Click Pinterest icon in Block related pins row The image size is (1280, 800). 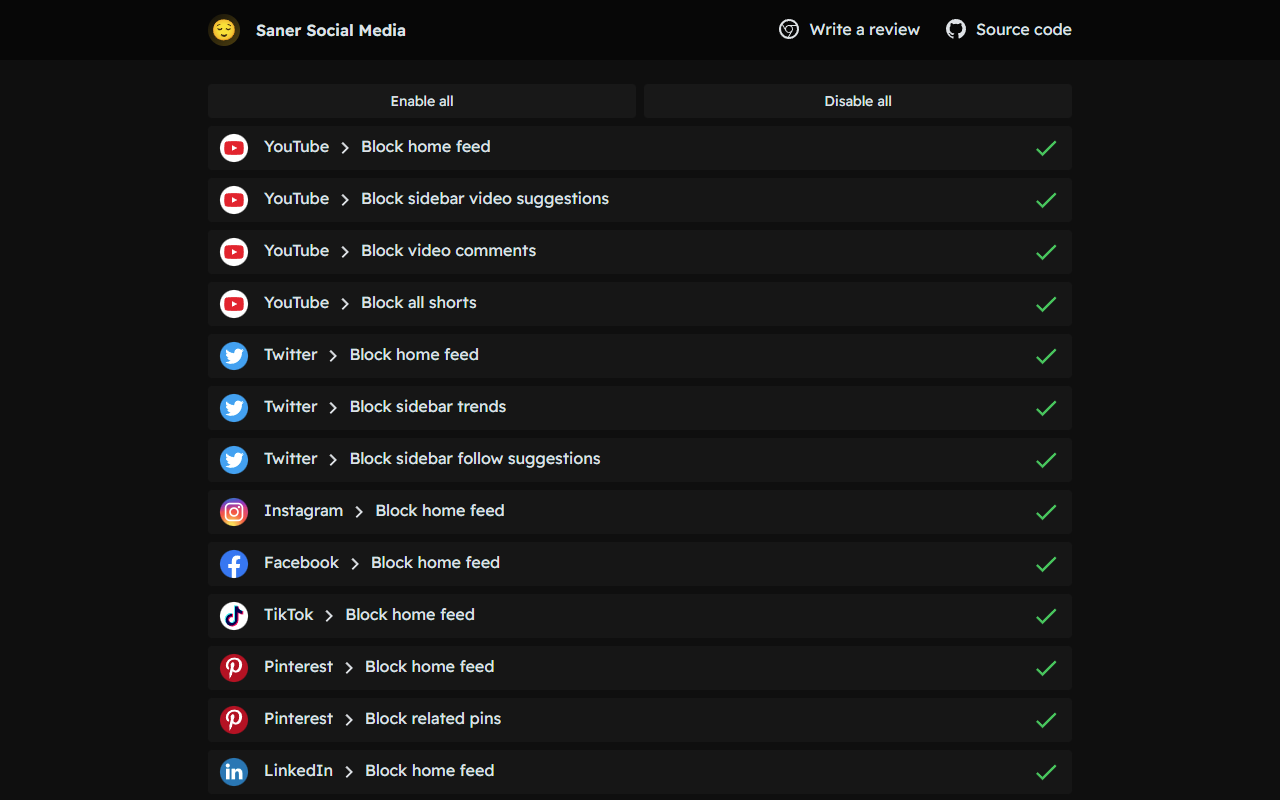coord(234,720)
